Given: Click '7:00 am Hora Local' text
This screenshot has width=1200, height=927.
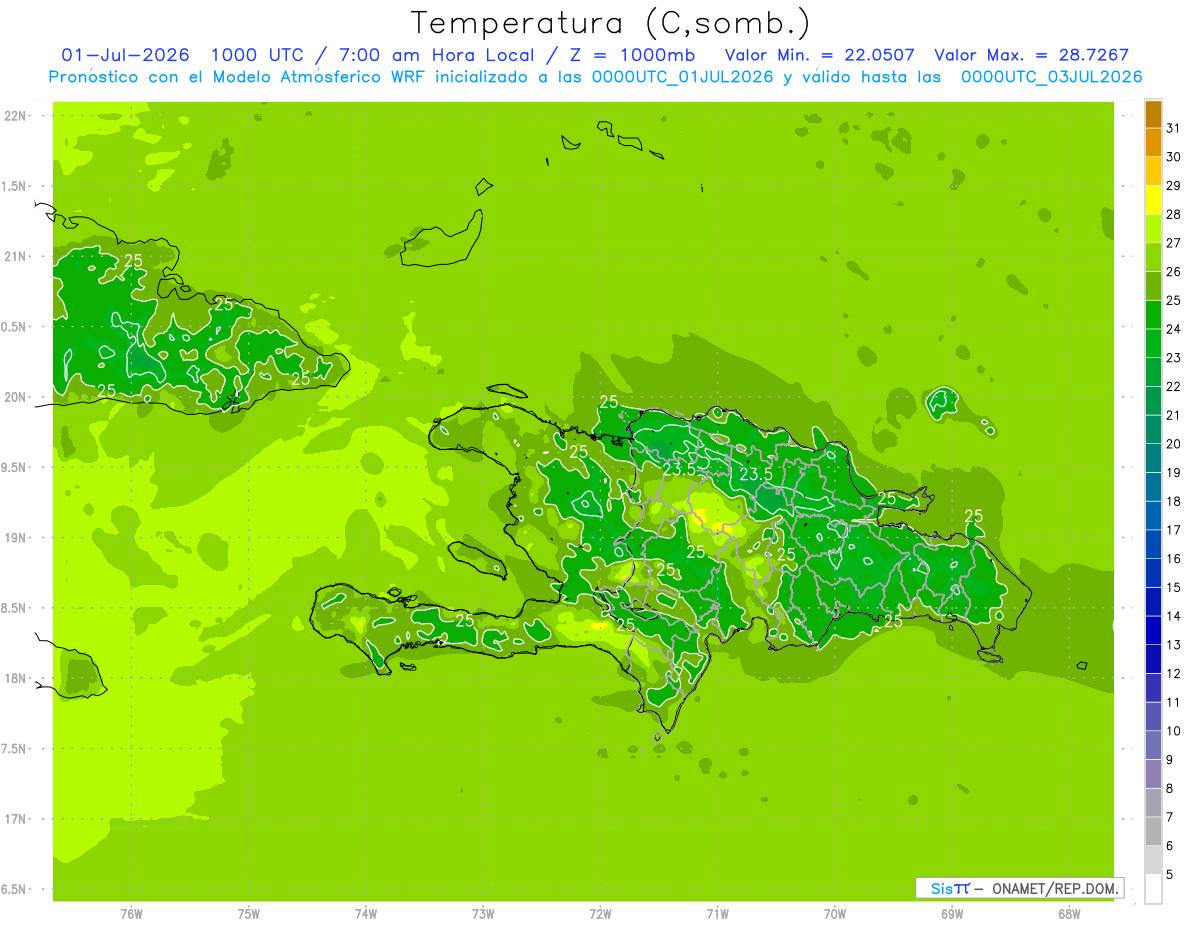Looking at the screenshot, I should click(436, 55).
